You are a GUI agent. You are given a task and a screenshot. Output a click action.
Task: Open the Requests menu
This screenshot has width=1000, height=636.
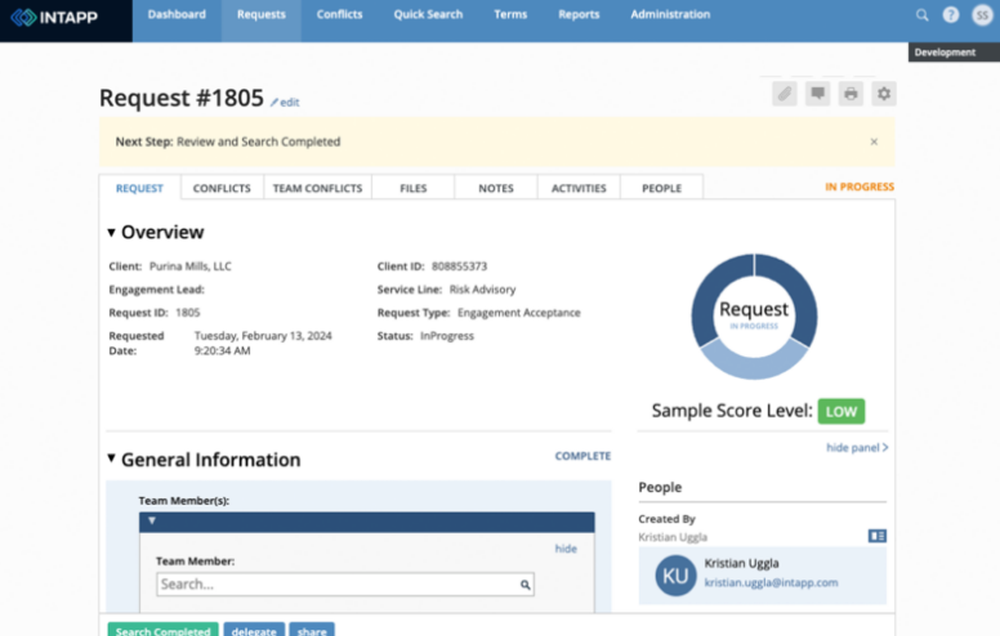[x=261, y=14]
